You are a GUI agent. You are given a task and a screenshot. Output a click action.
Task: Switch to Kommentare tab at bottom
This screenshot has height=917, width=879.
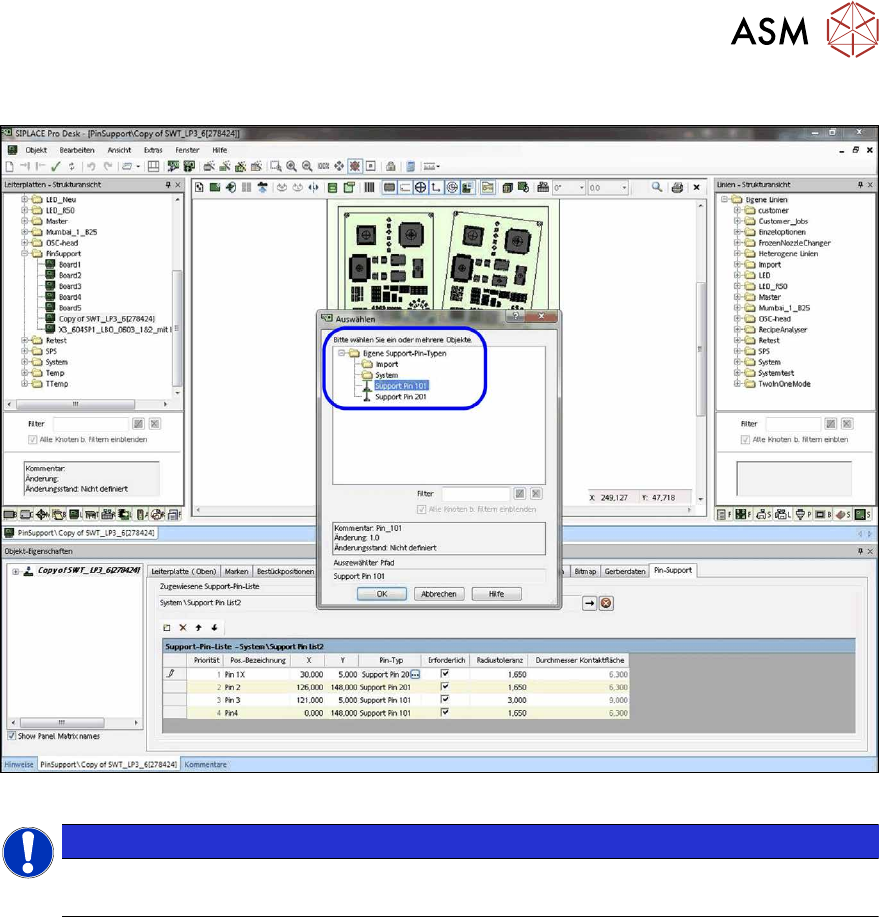point(205,764)
